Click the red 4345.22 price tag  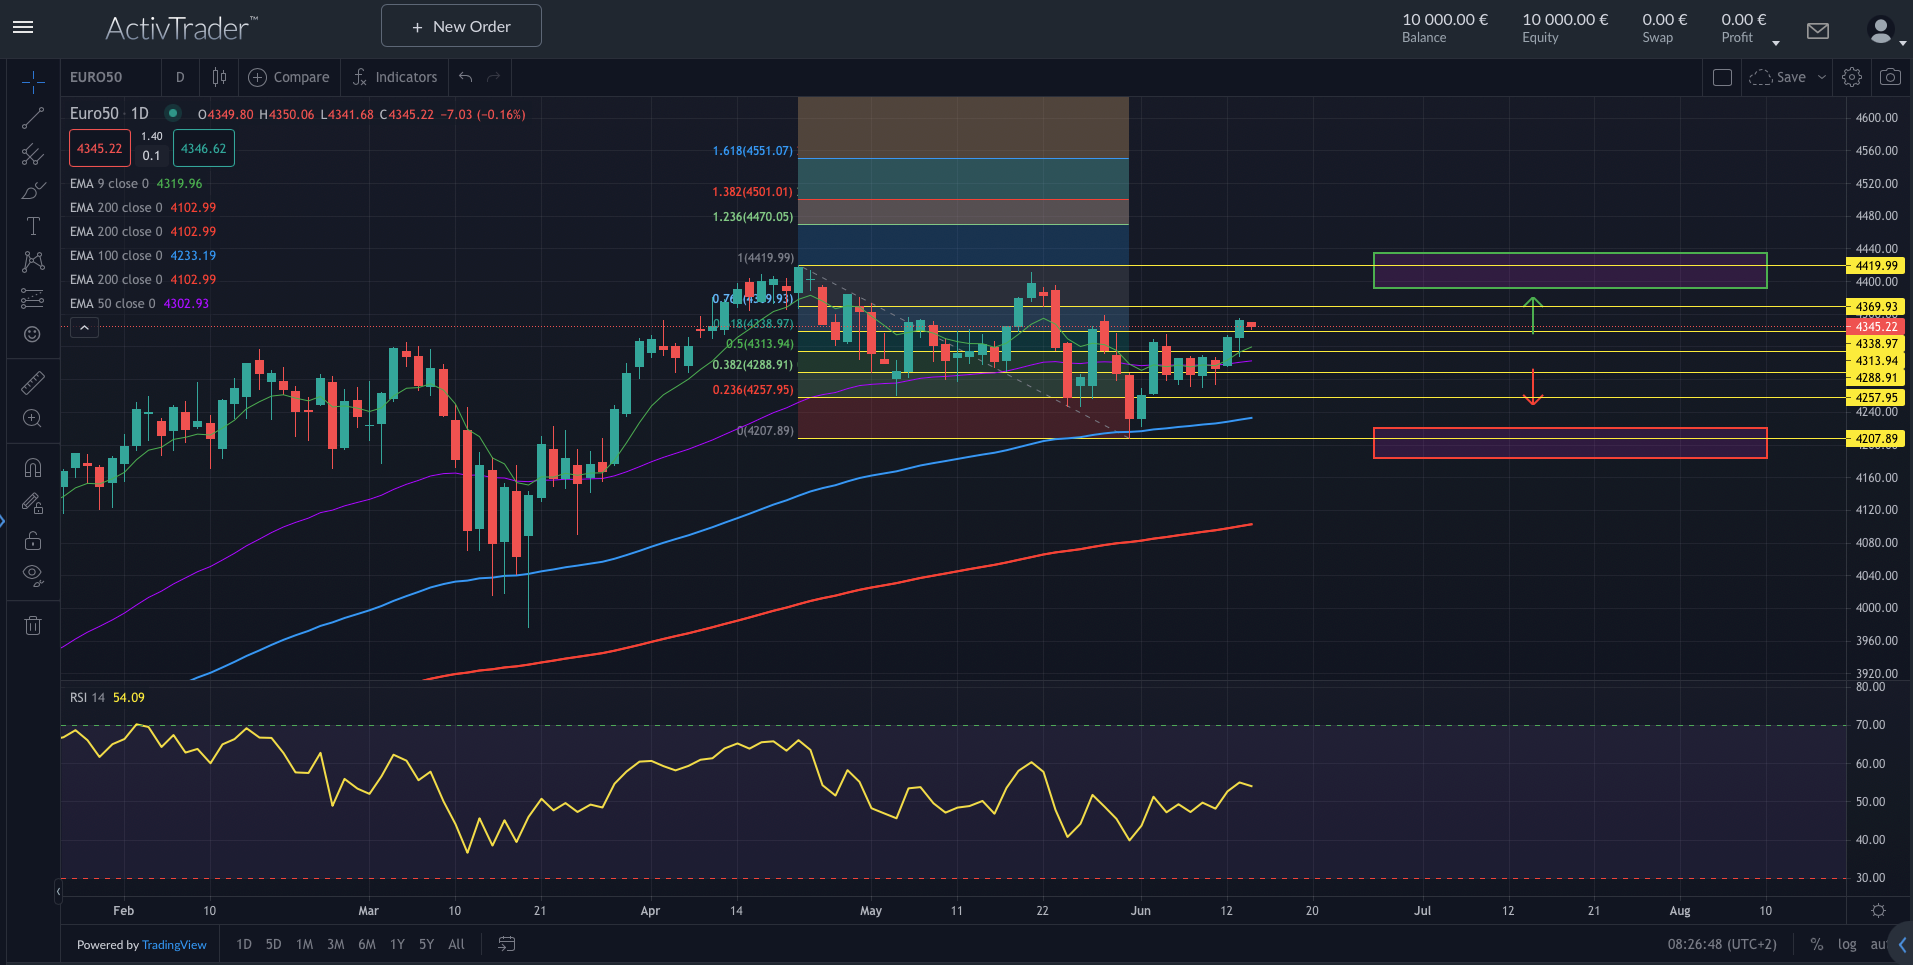1874,327
